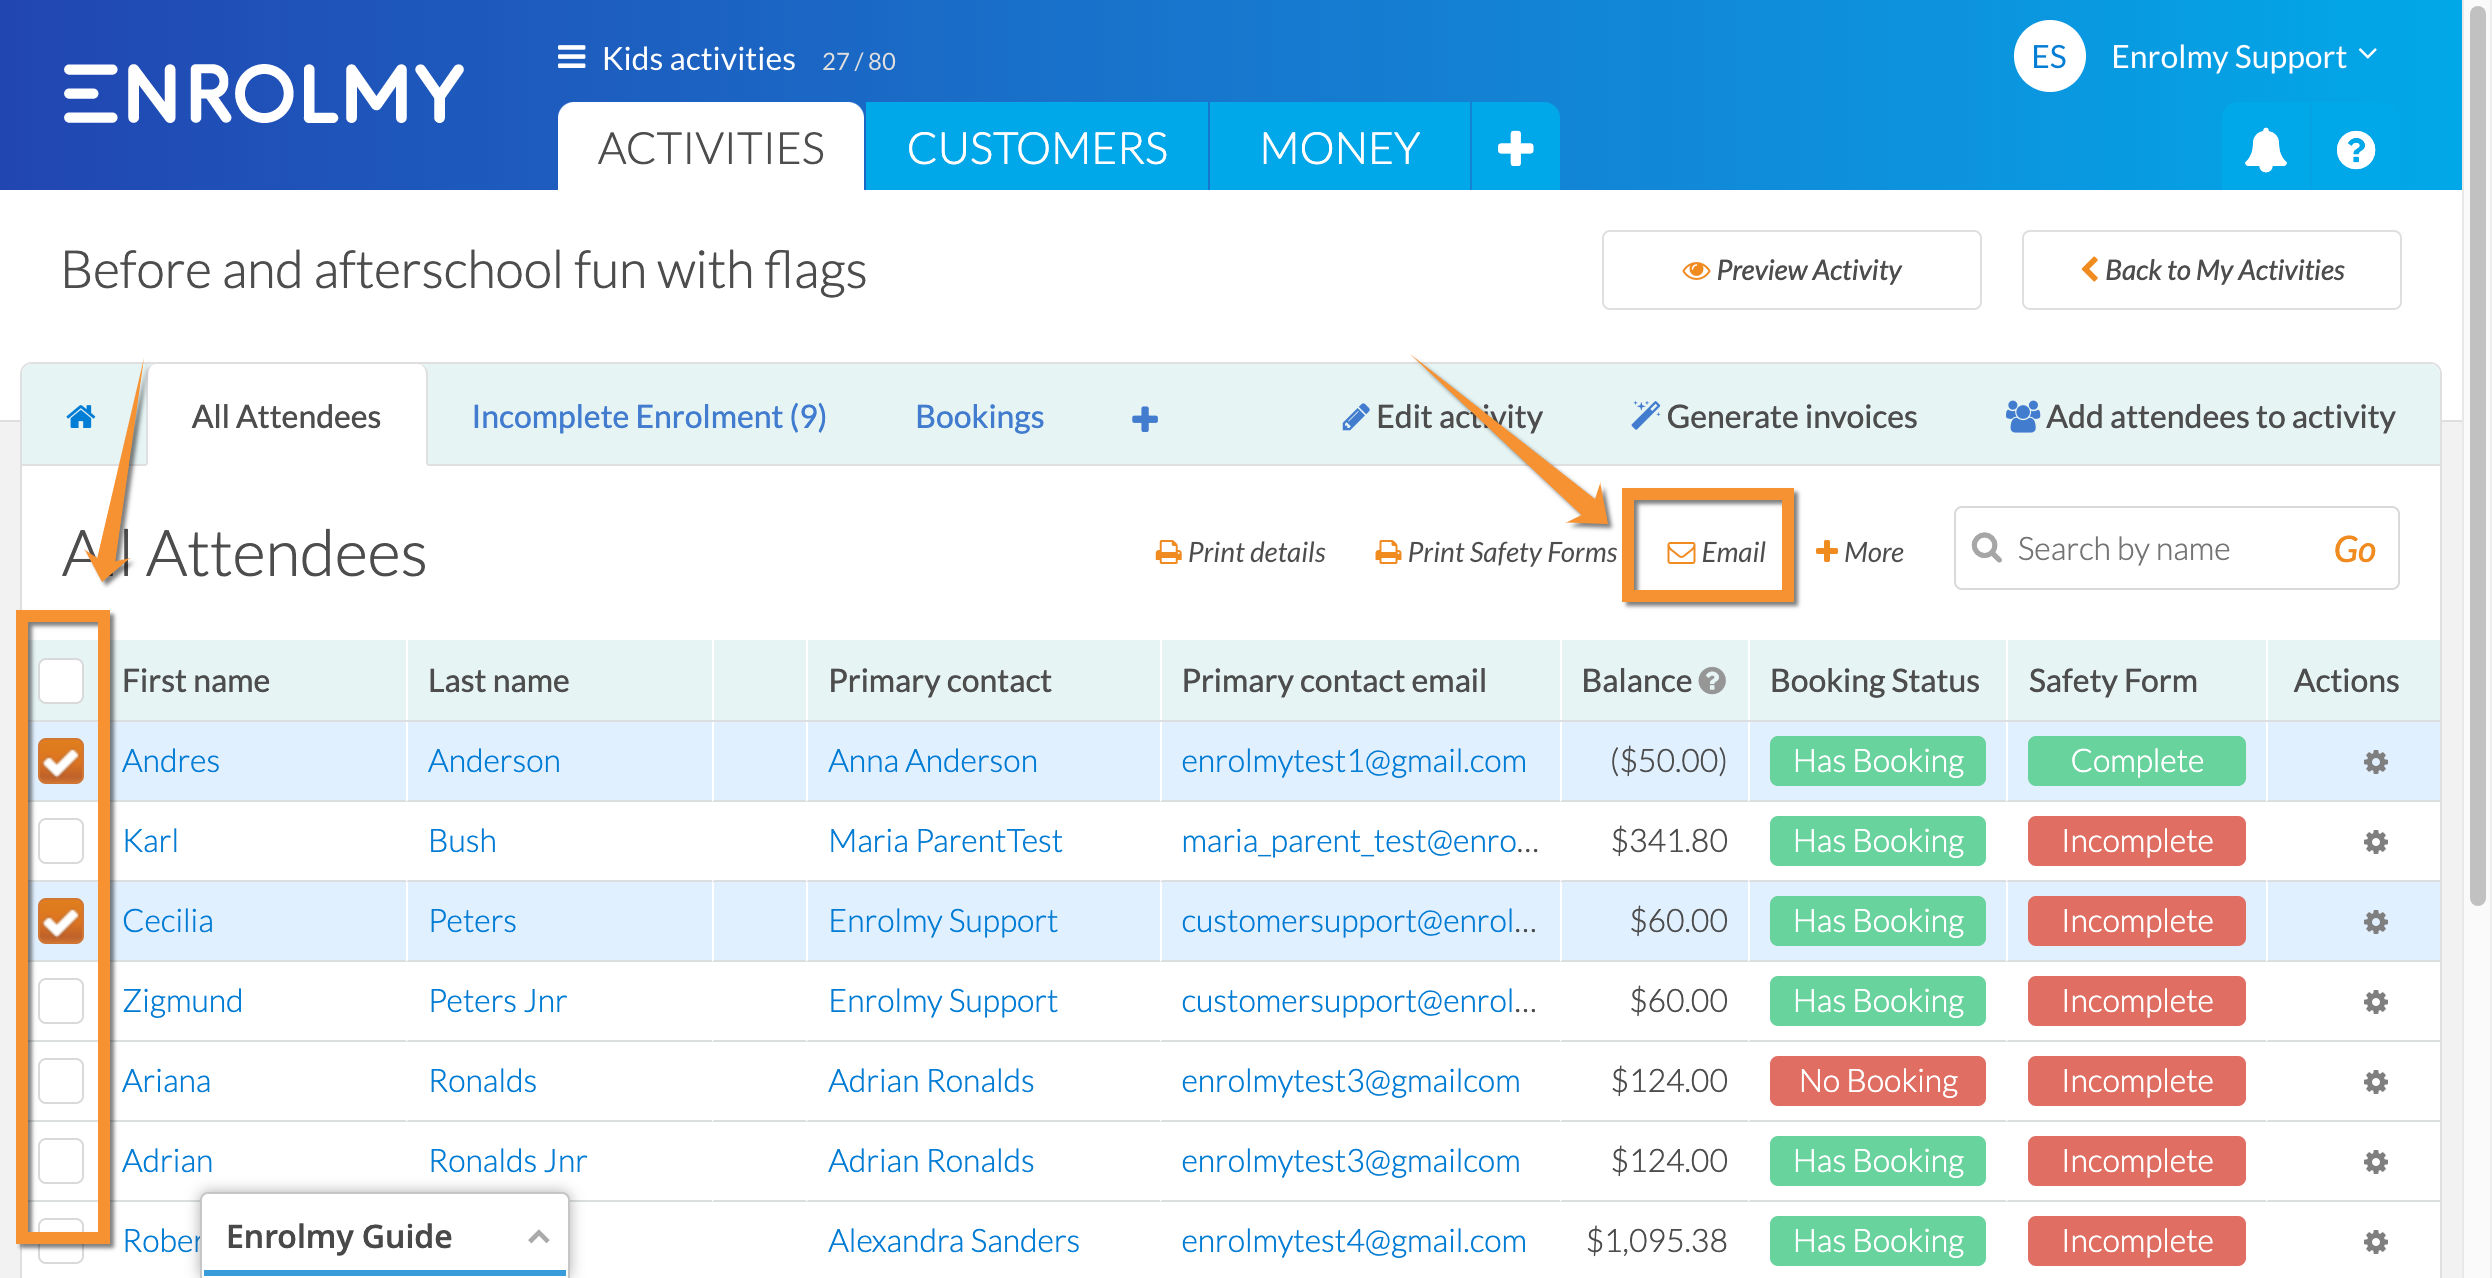Screen dimensions: 2492x1278
Task: Open the Bookings tab
Action: coord(979,417)
